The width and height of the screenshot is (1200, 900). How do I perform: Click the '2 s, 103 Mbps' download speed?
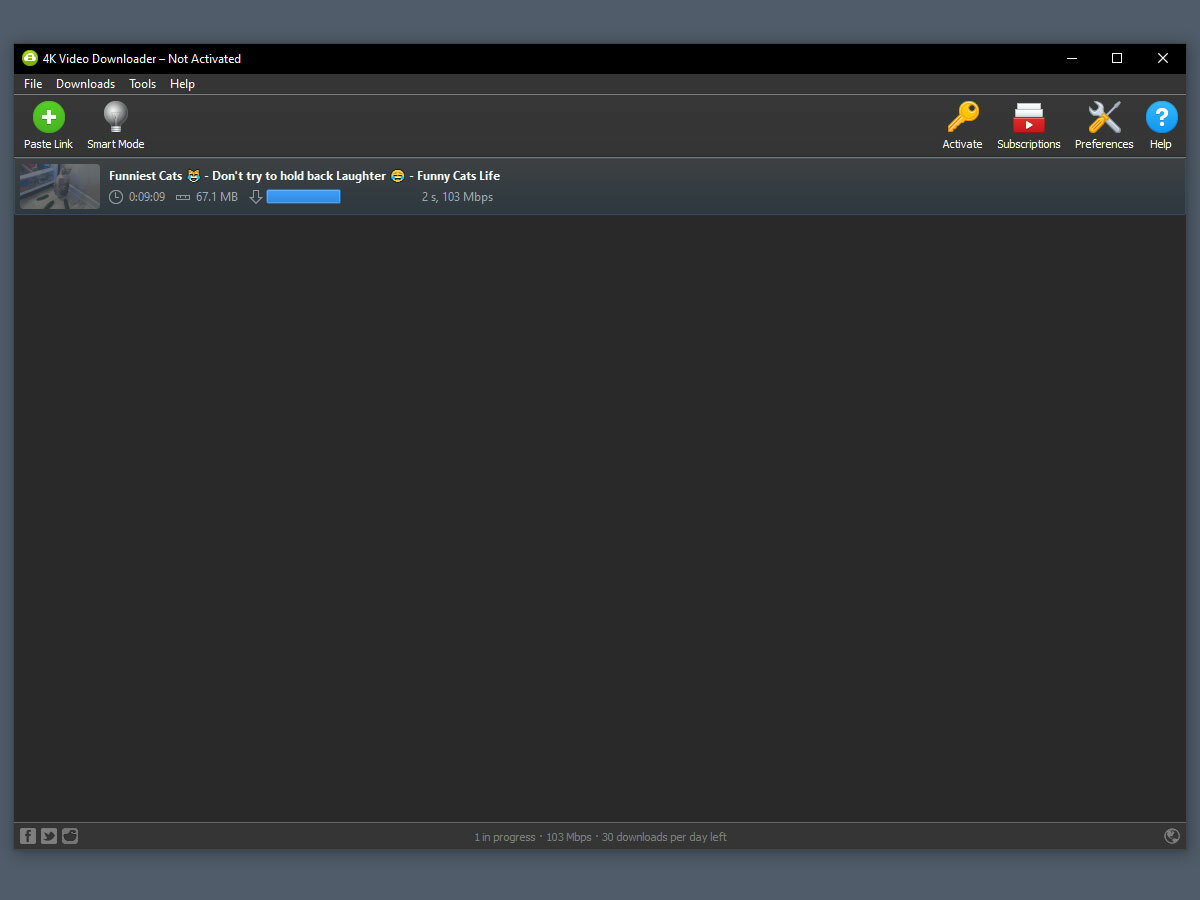pos(457,197)
